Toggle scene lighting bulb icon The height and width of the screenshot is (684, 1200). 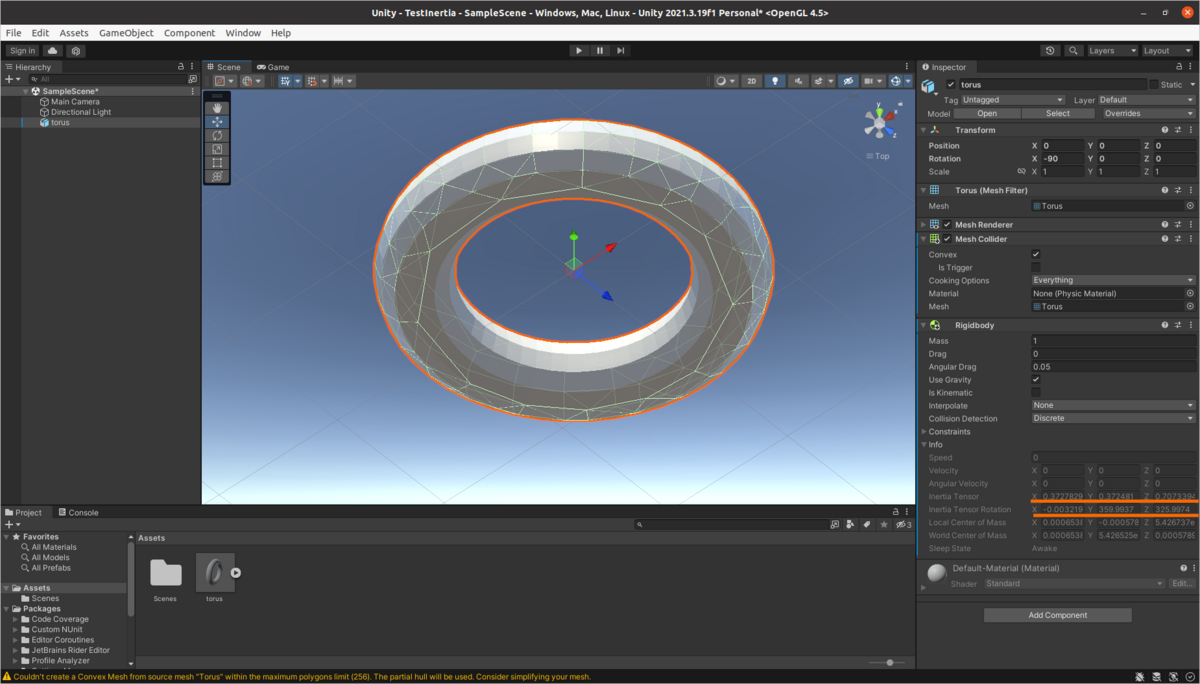coord(775,81)
